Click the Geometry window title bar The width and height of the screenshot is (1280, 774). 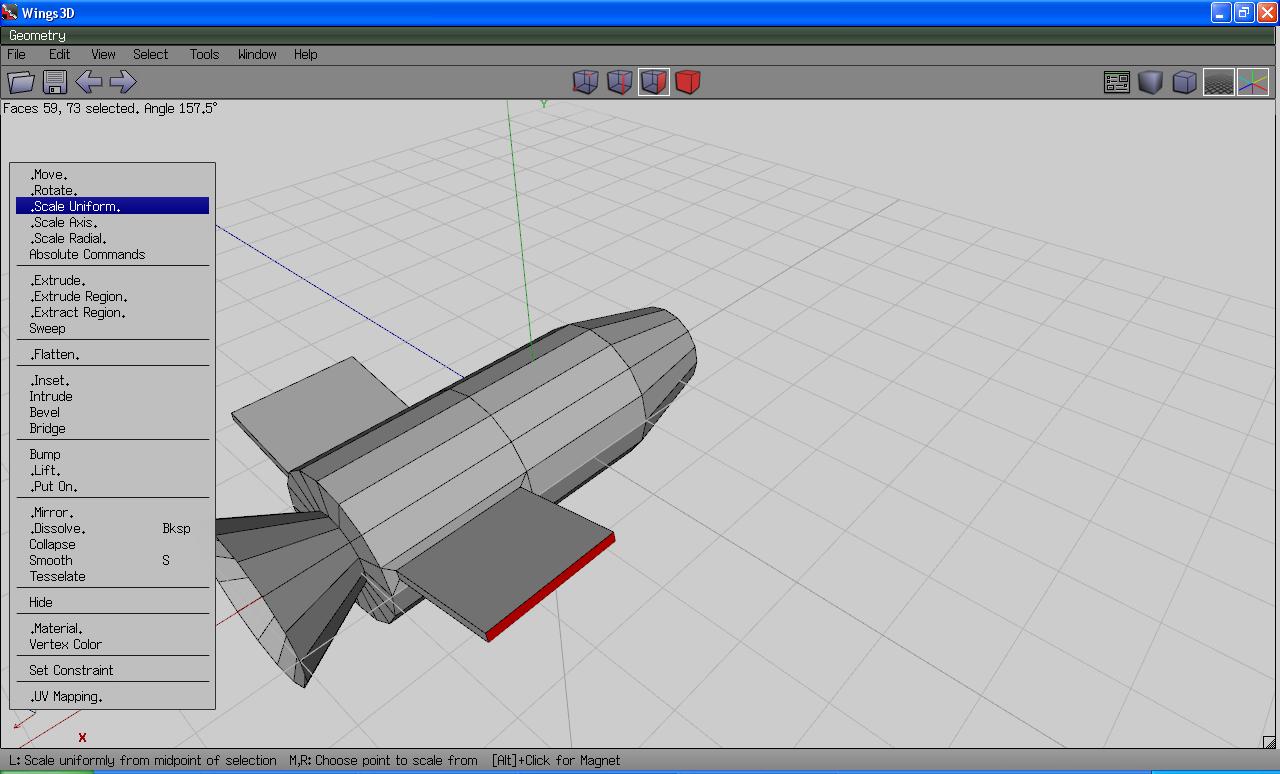(x=640, y=35)
